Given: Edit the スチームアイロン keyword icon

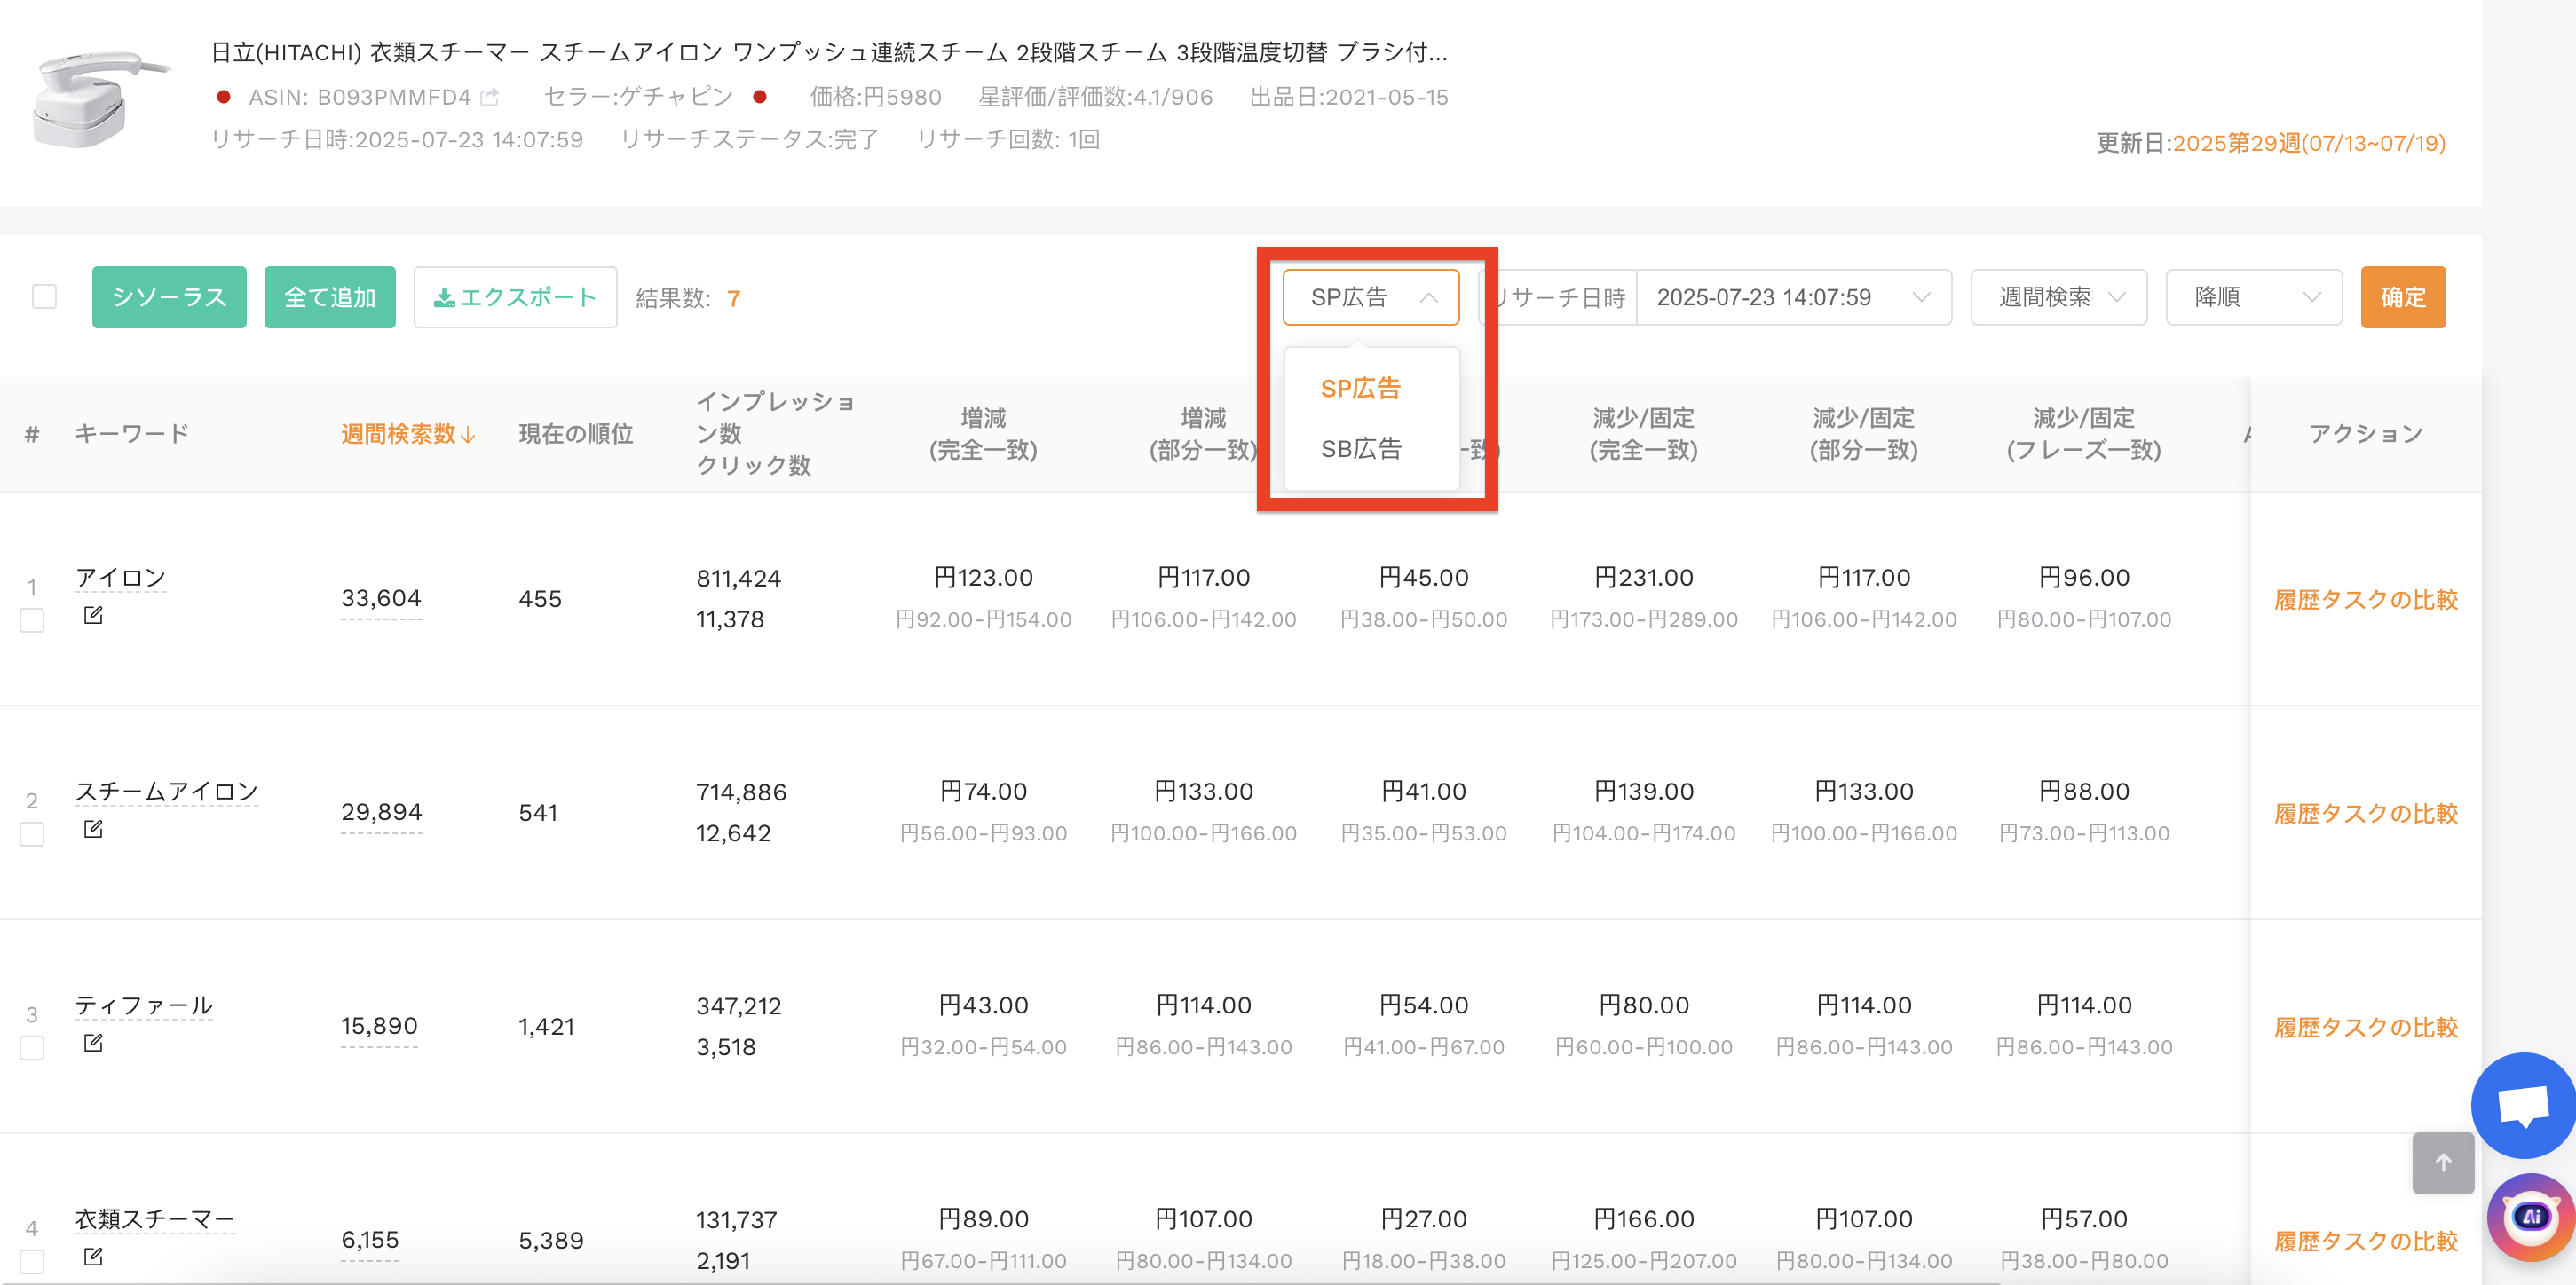Looking at the screenshot, I should 93,829.
